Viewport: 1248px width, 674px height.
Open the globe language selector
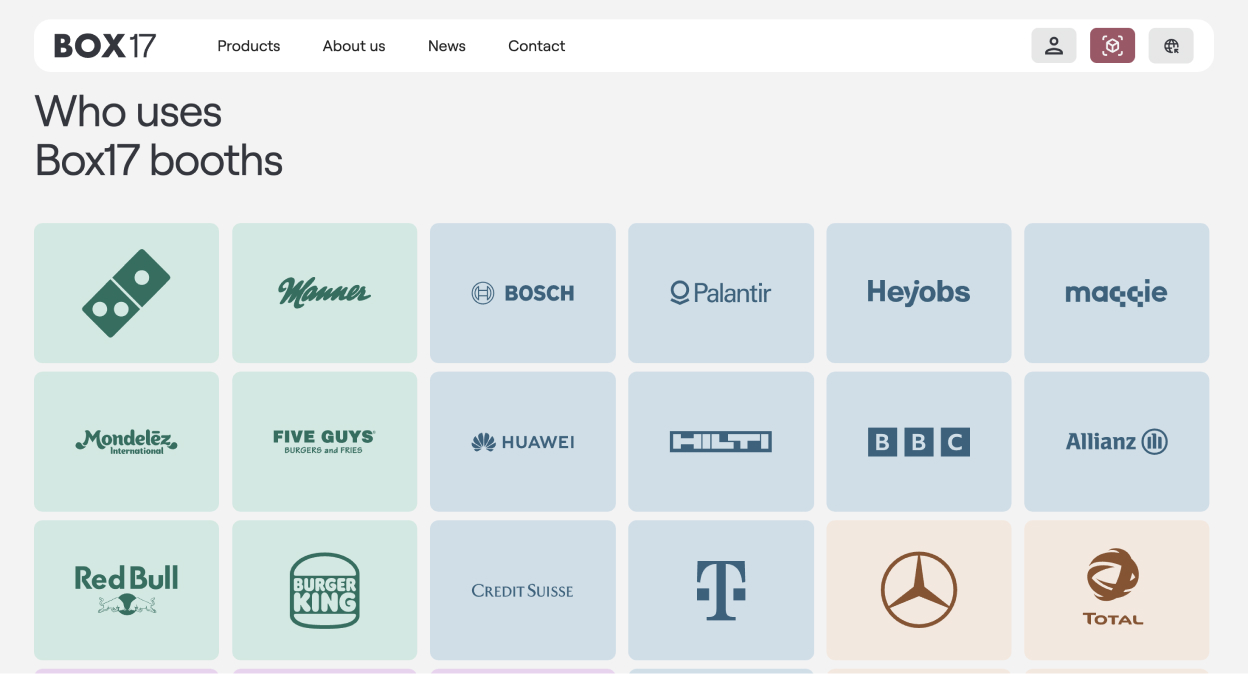tap(1171, 46)
